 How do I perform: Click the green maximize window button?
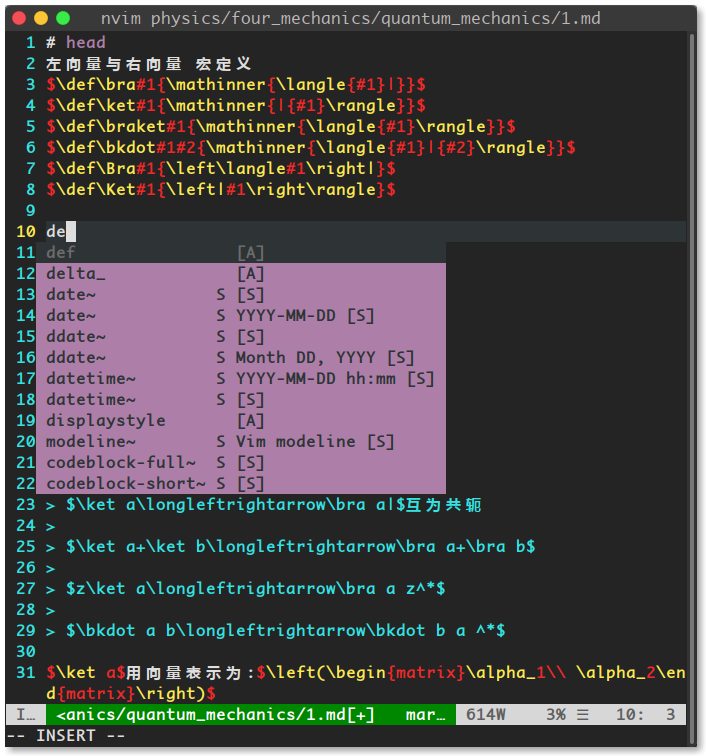pyautogui.click(x=63, y=18)
